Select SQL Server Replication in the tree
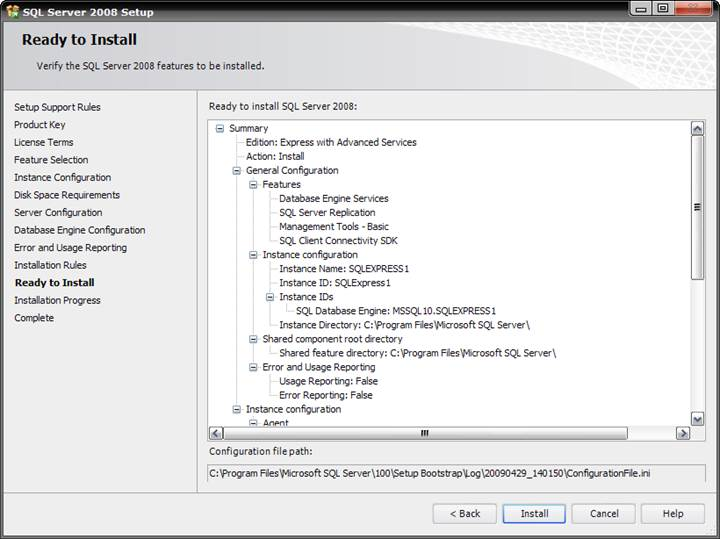This screenshot has width=720, height=539. [327, 213]
